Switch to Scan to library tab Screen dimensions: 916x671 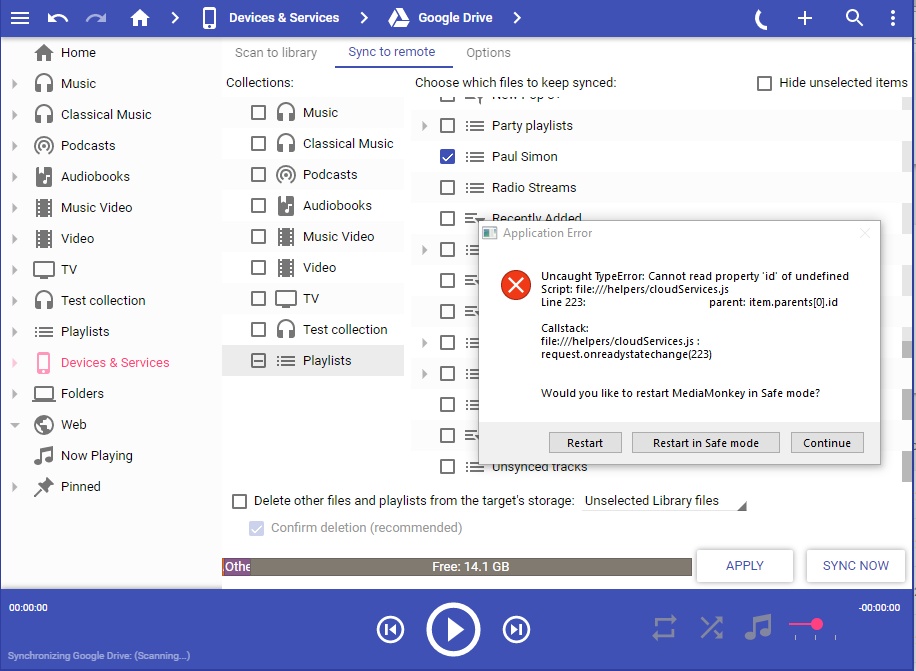pyautogui.click(x=276, y=53)
